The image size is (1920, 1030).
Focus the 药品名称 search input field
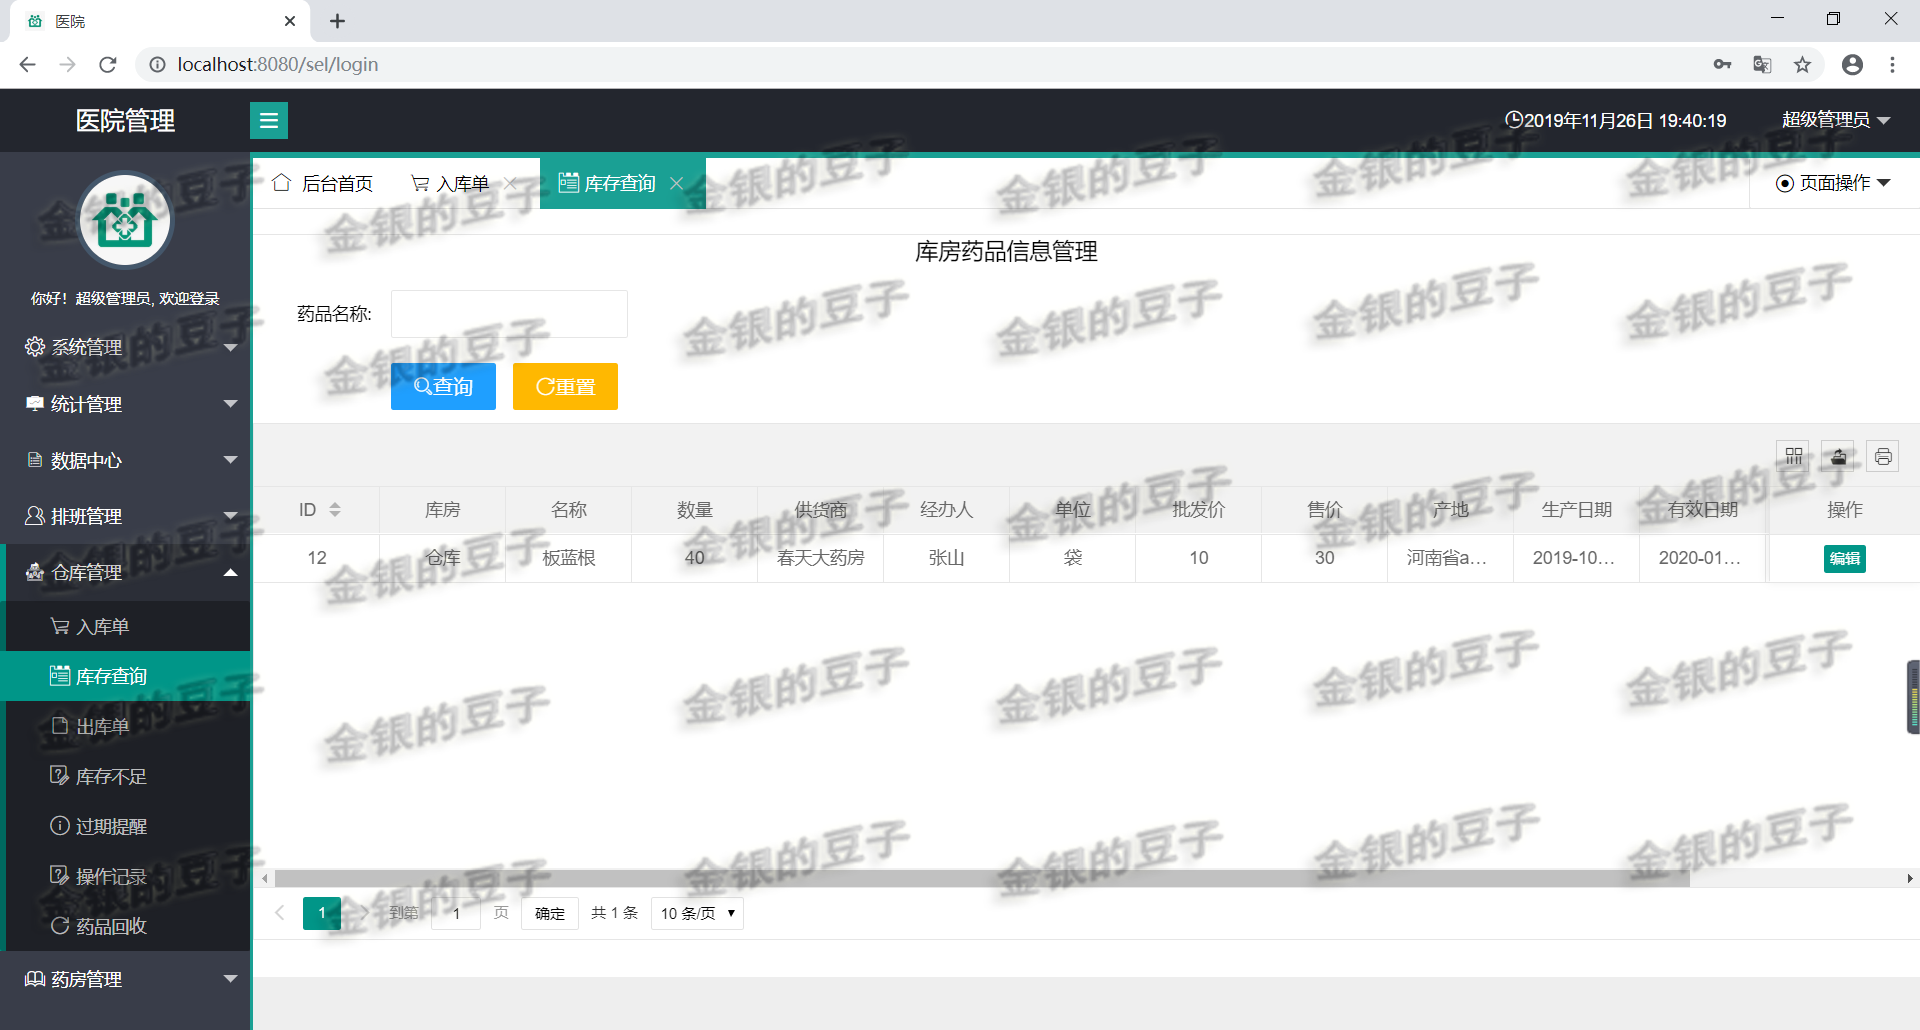(x=509, y=314)
